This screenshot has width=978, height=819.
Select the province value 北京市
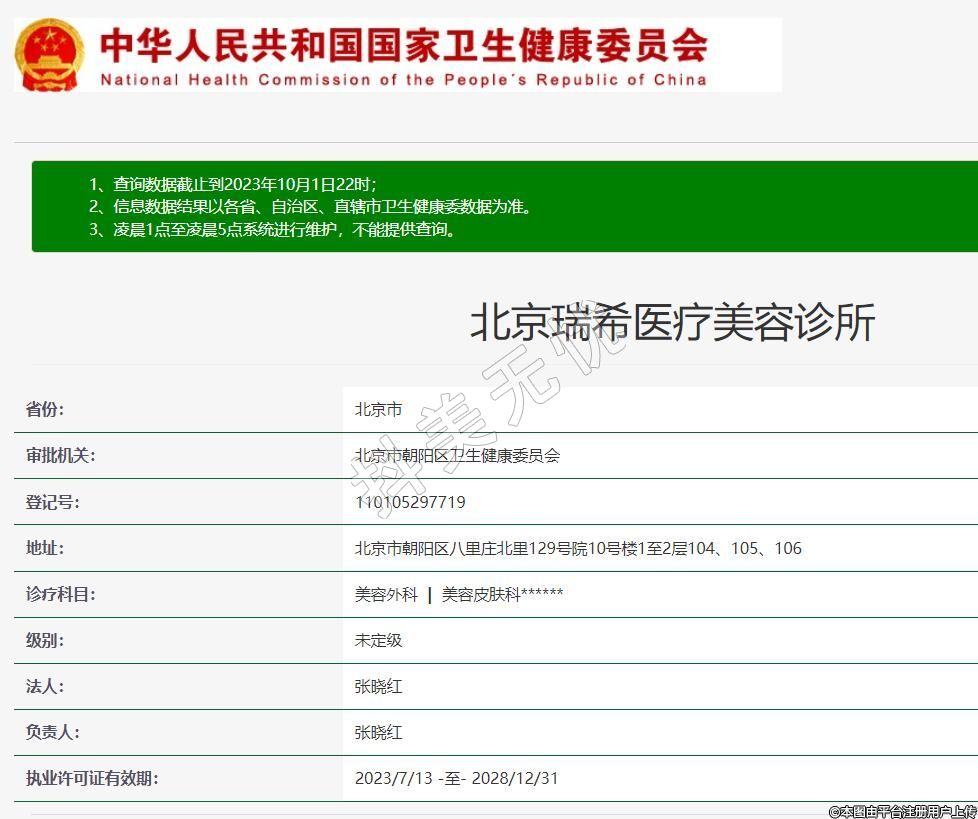(378, 409)
